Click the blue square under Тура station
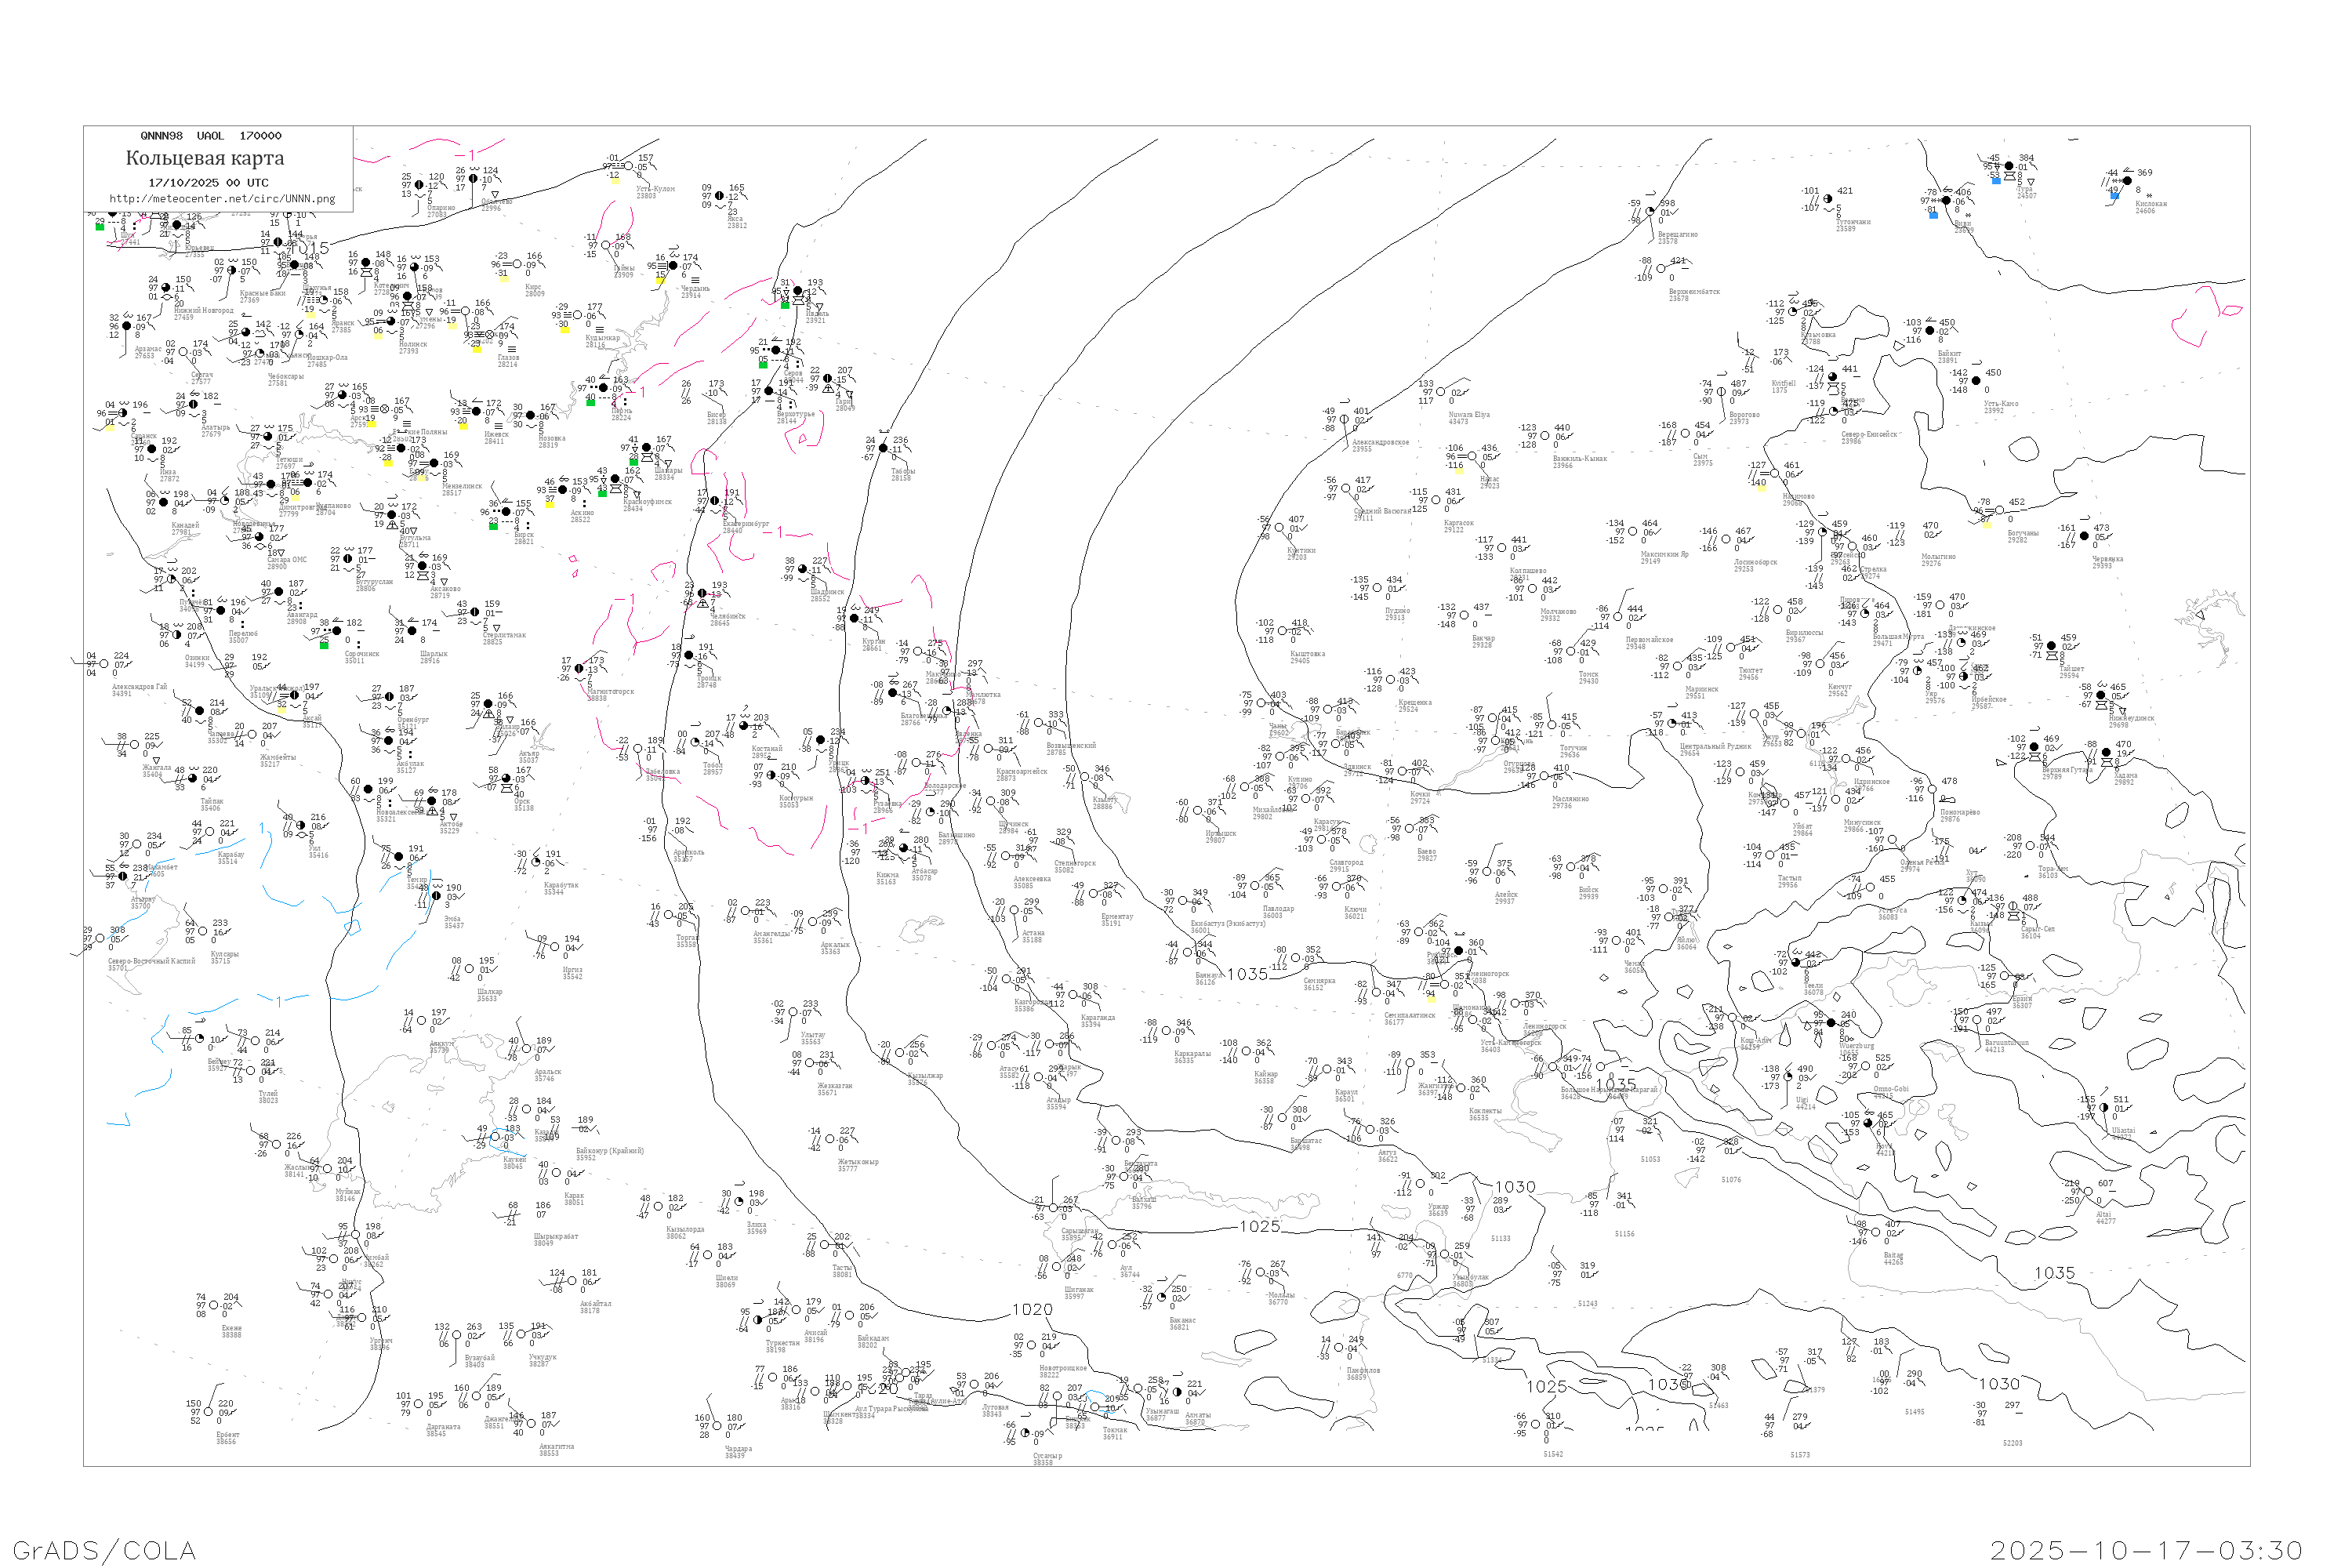Screen dimensions: 2352x1568 [x=1996, y=181]
